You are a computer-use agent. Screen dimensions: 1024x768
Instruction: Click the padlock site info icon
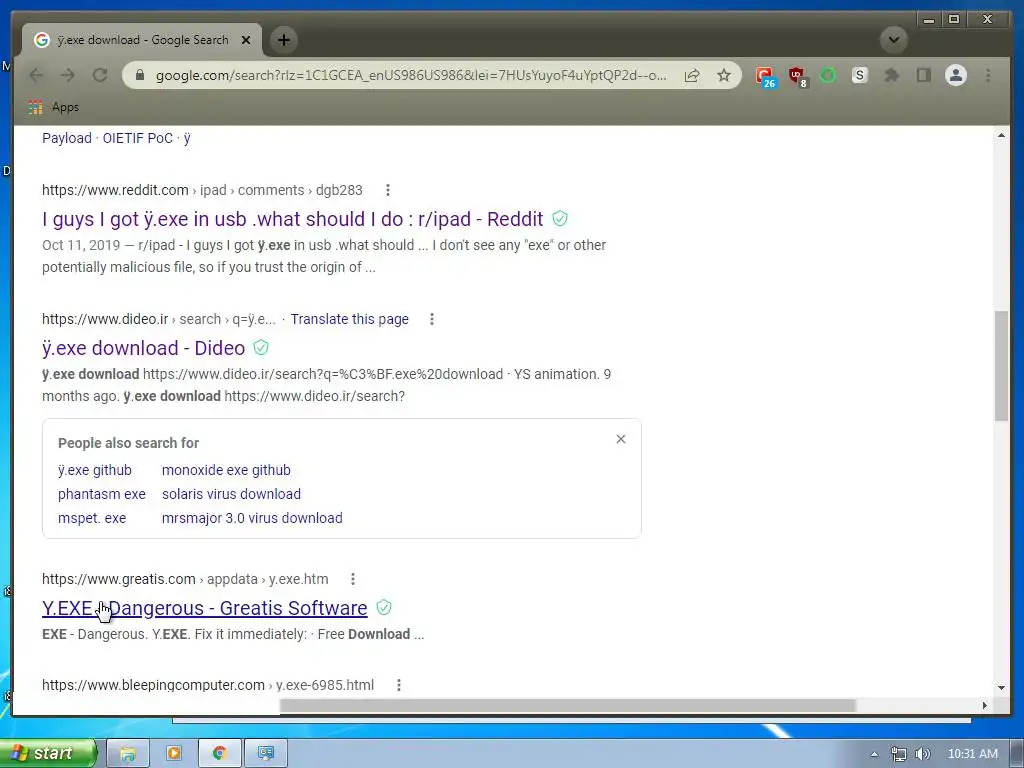(x=140, y=76)
